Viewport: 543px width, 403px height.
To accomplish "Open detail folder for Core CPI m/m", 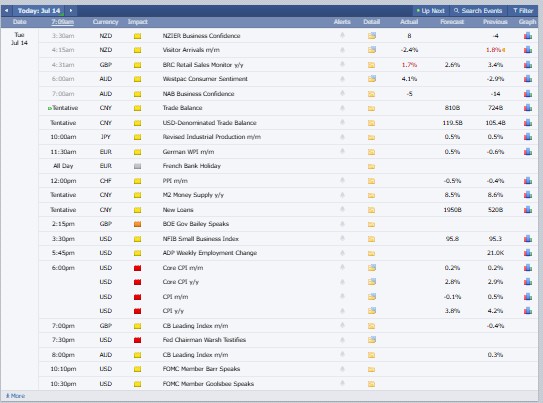I will pos(372,268).
